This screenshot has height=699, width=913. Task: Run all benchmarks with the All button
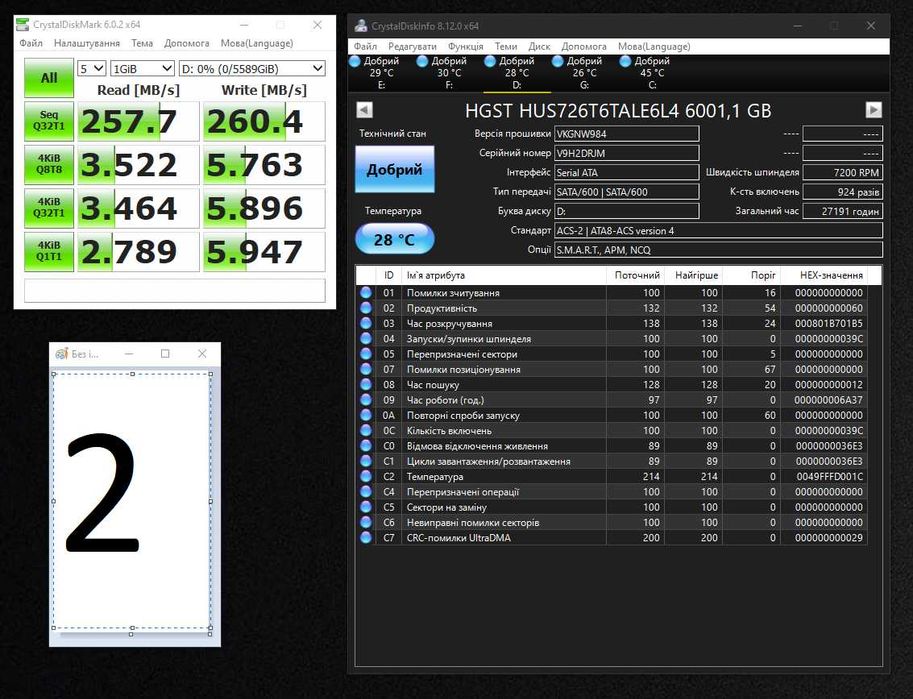pyautogui.click(x=49, y=77)
